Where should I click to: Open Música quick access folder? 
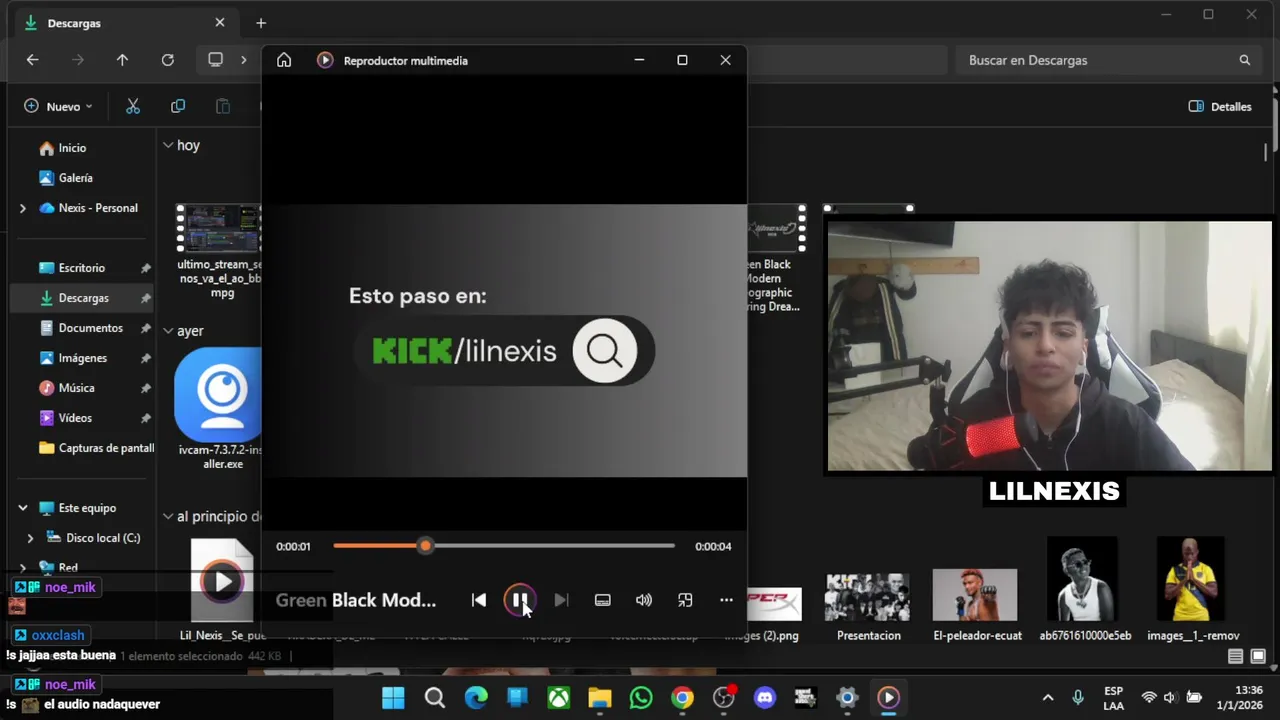(76, 388)
